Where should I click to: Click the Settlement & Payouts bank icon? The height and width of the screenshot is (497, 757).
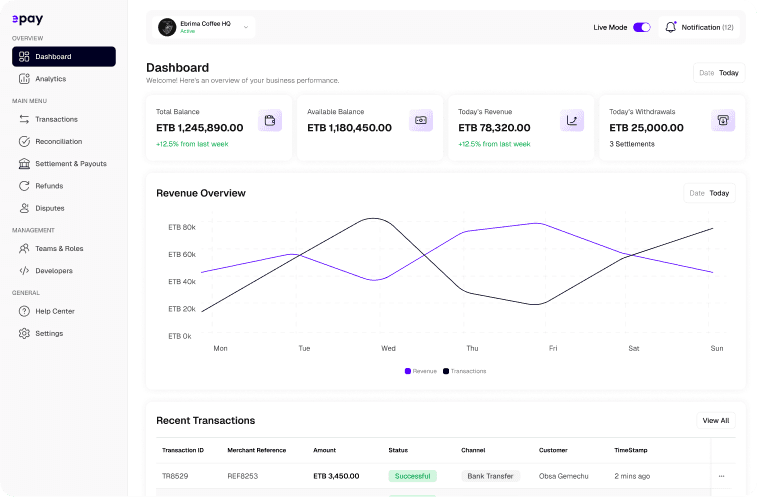[x=24, y=164]
